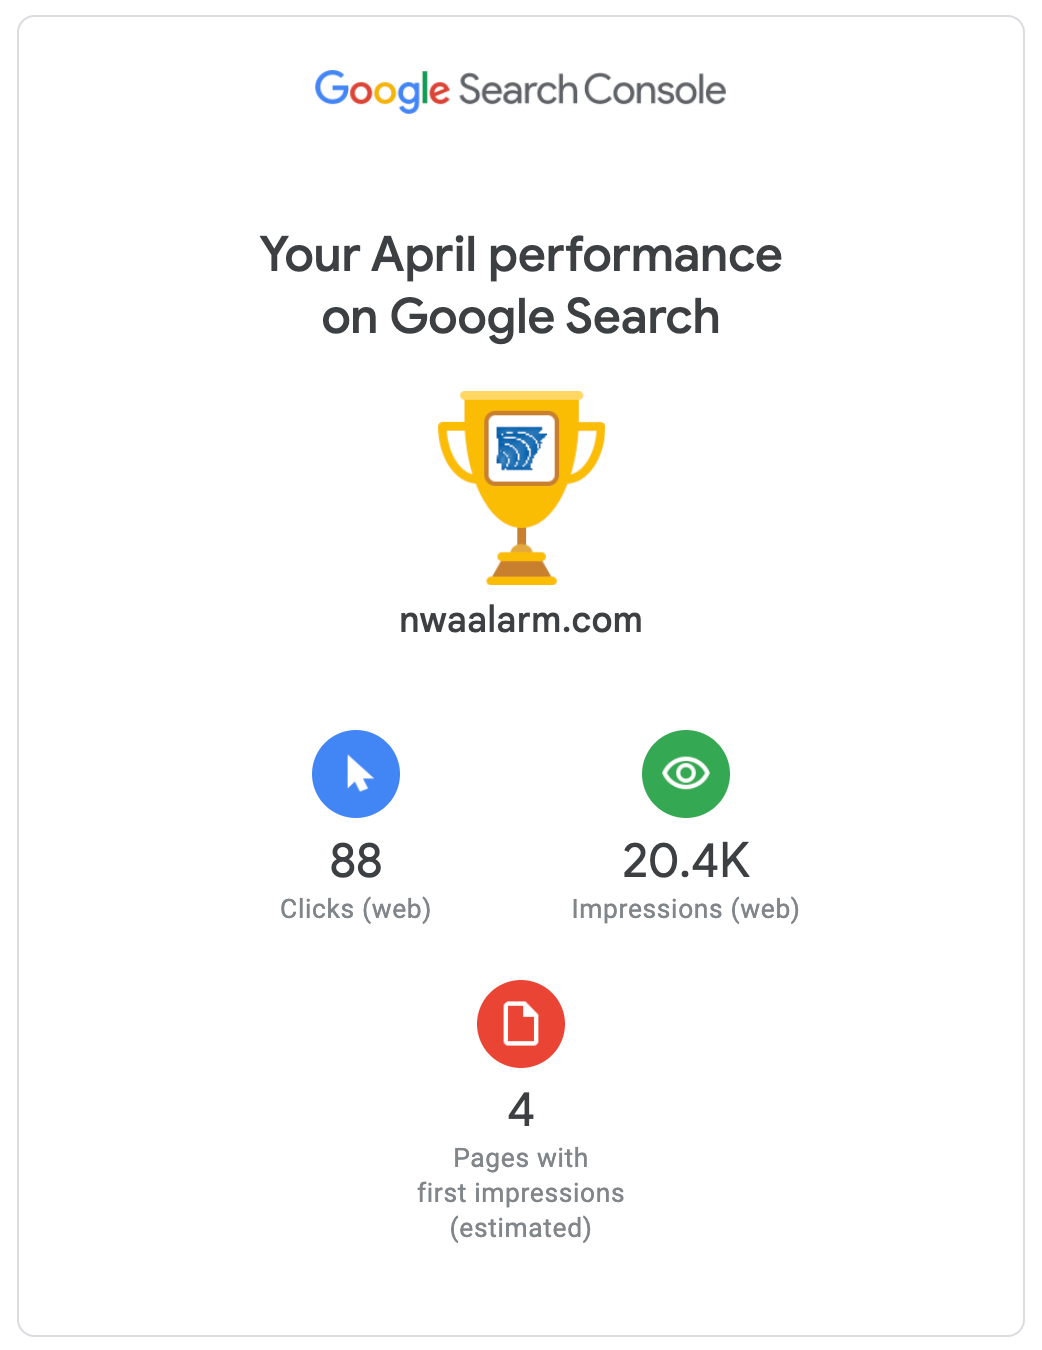Viewport: 1042px width, 1350px height.
Task: Click the "(estimated)" label text
Action: tap(521, 1228)
